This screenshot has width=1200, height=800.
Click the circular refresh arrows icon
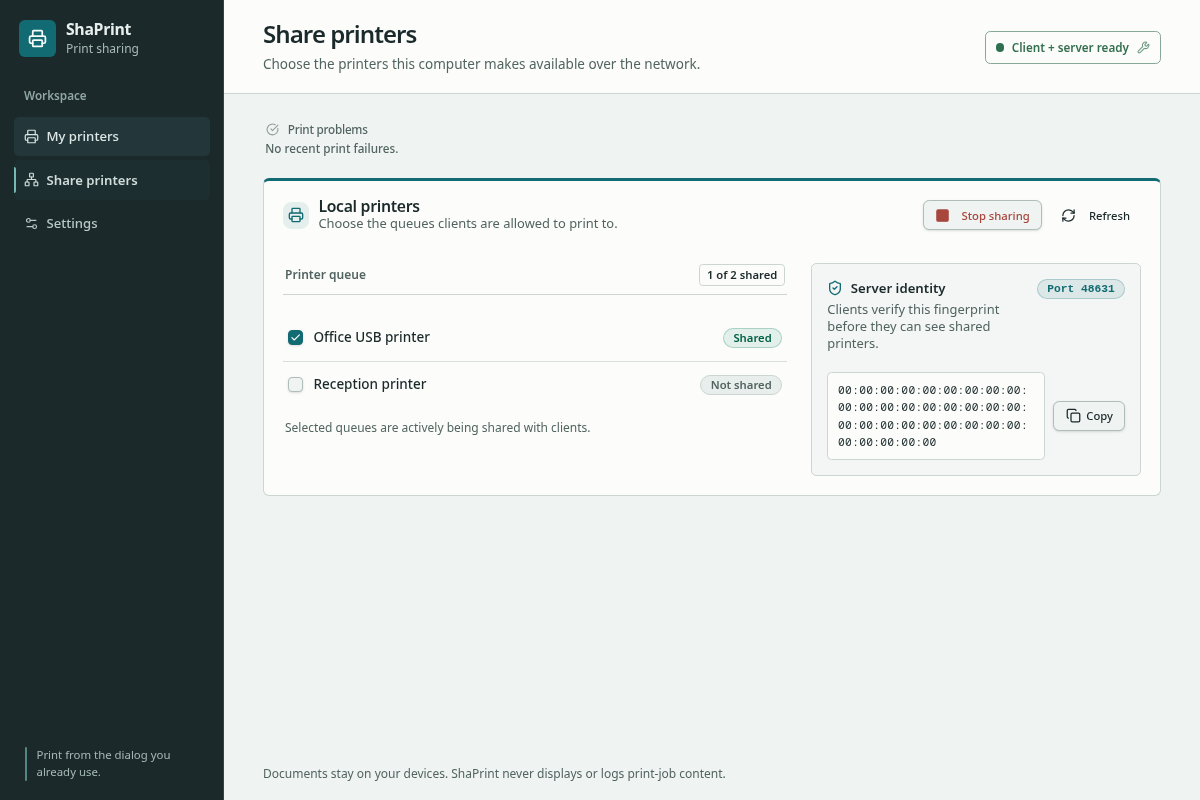[x=1068, y=216]
